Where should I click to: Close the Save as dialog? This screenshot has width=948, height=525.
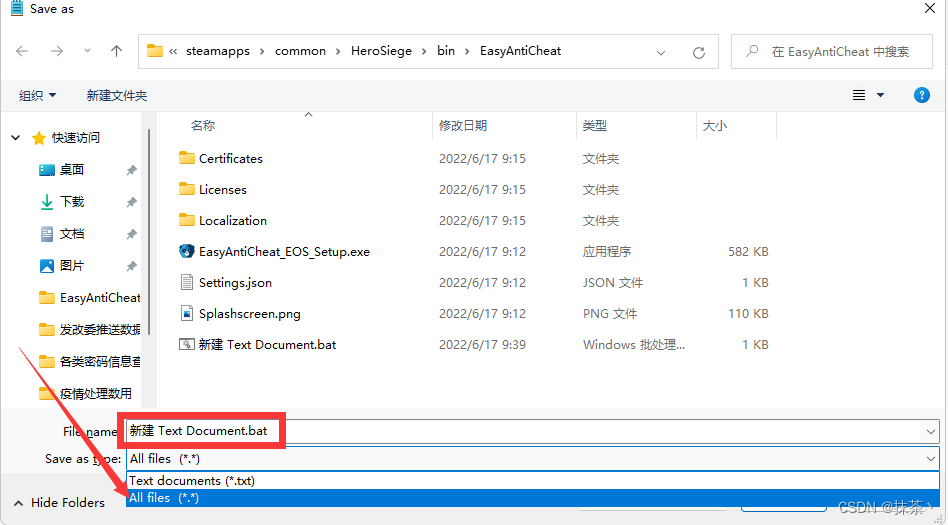930,8
